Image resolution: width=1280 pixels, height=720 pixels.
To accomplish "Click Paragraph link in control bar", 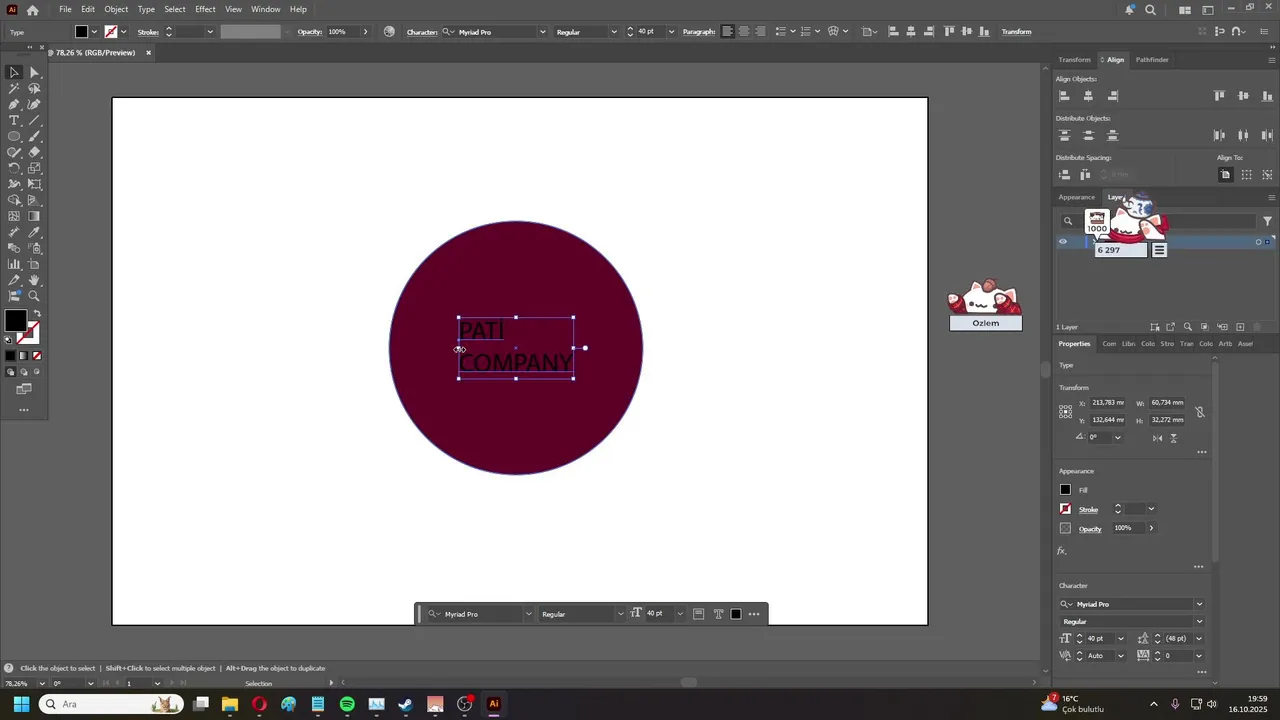I will point(699,31).
